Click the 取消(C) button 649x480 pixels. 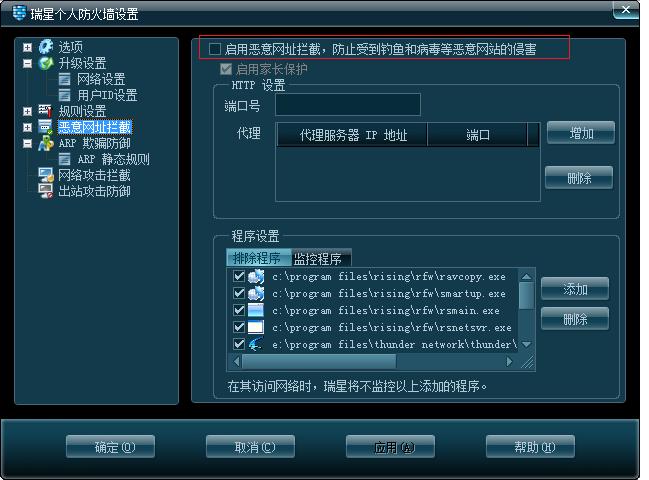[250, 446]
